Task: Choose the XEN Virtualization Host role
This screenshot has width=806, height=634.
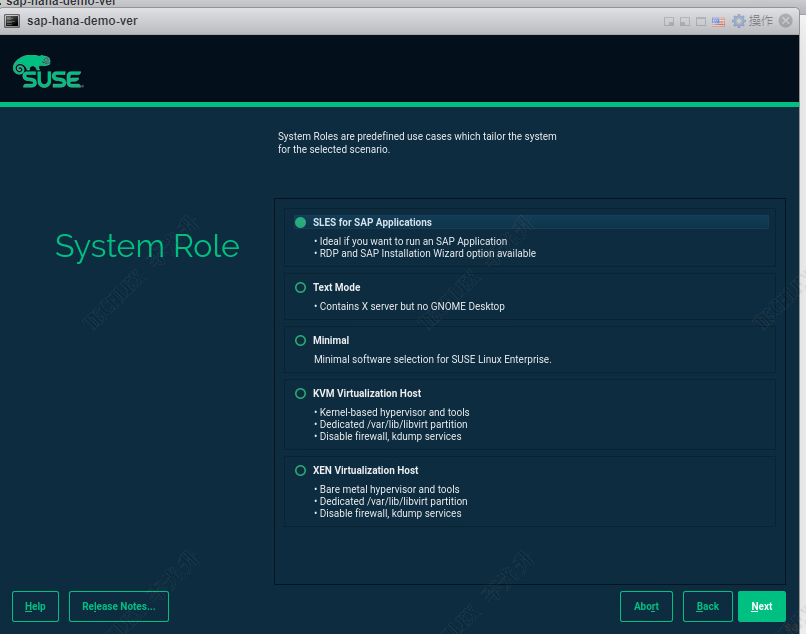Action: (x=301, y=470)
